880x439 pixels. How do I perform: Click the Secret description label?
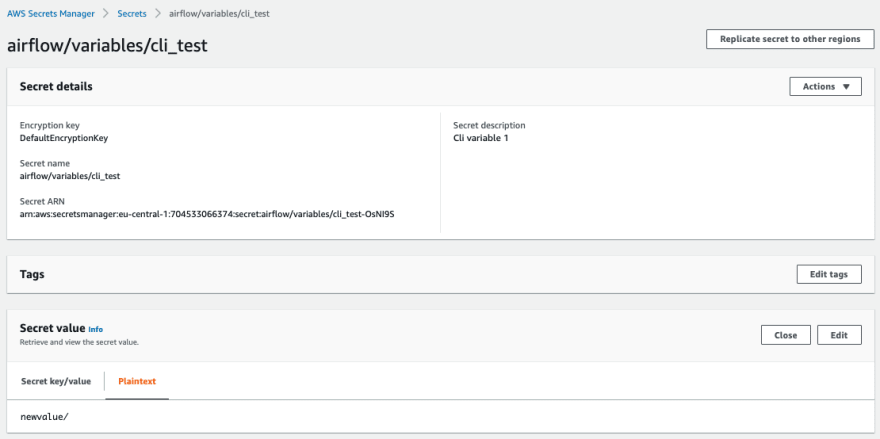click(x=489, y=125)
